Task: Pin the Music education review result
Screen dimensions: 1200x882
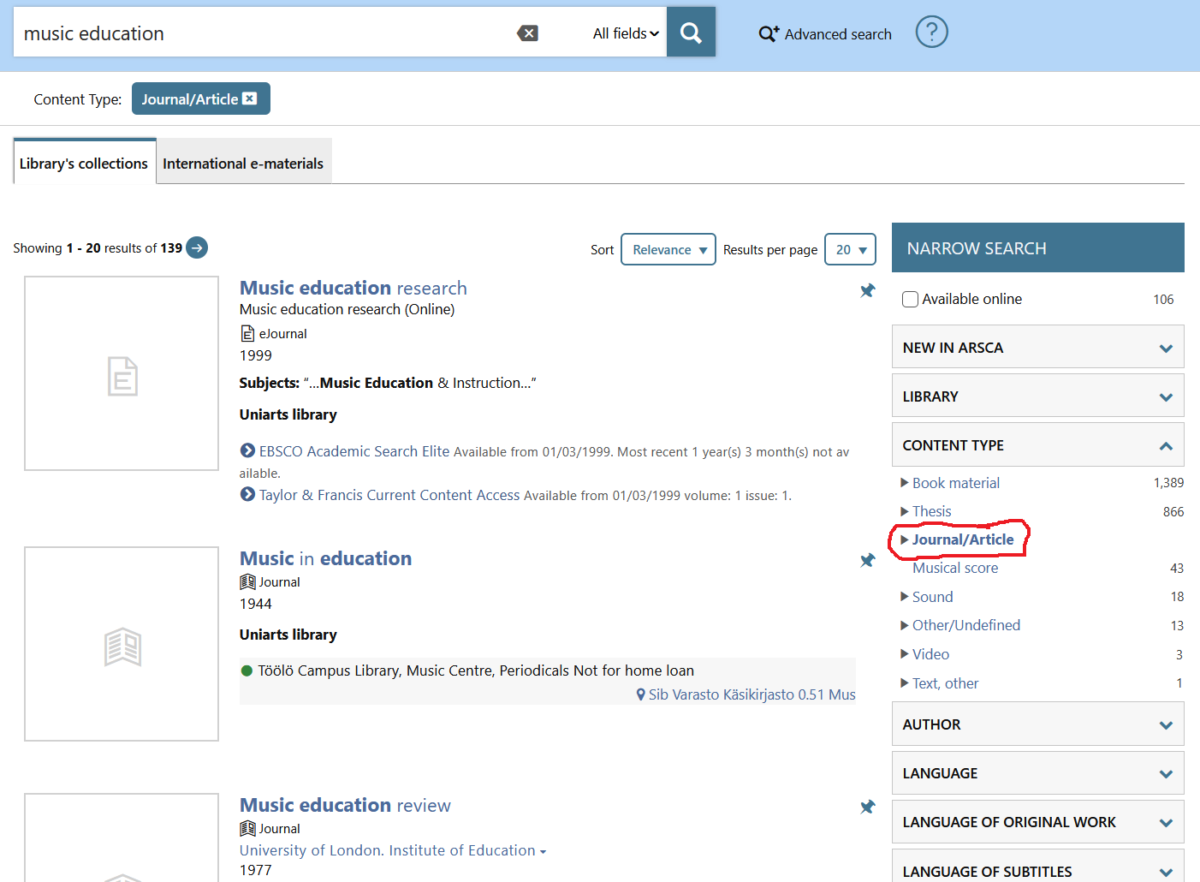Action: (x=867, y=807)
